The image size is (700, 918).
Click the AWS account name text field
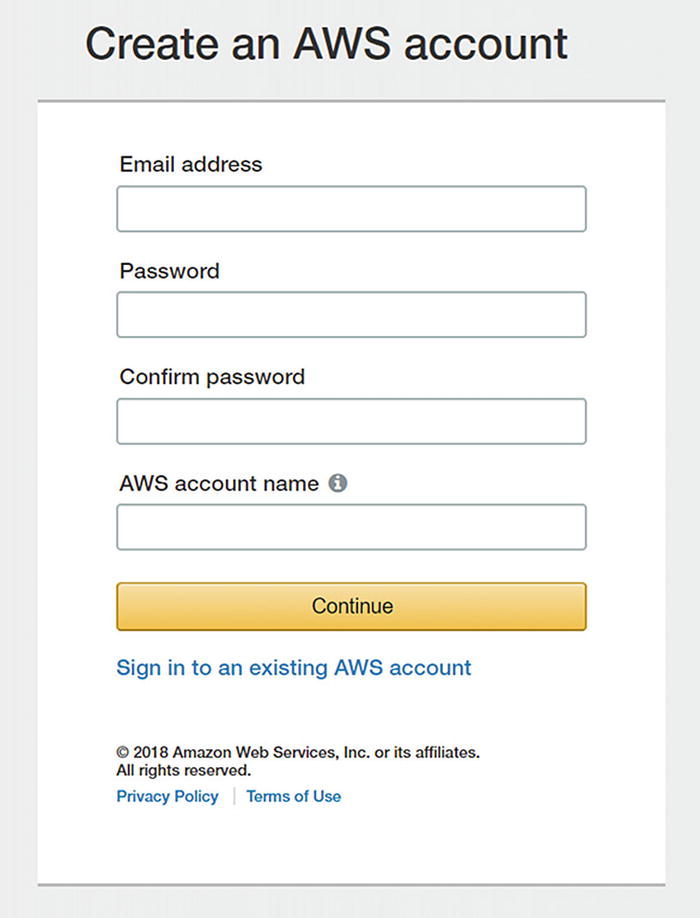[x=351, y=527]
